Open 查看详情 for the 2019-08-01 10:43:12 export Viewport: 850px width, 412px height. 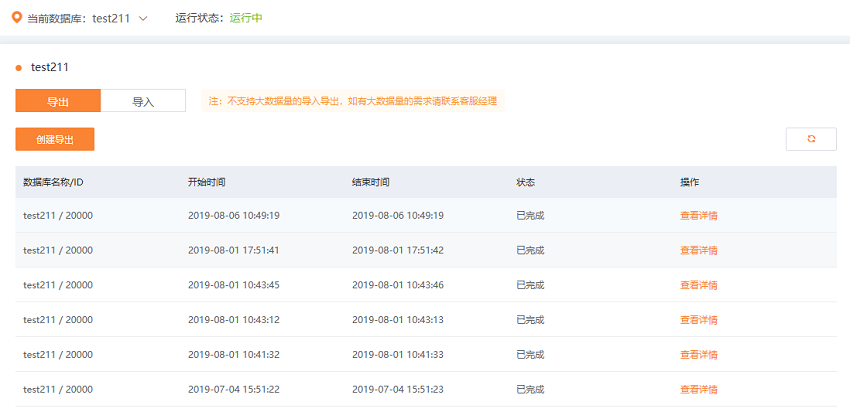point(699,320)
